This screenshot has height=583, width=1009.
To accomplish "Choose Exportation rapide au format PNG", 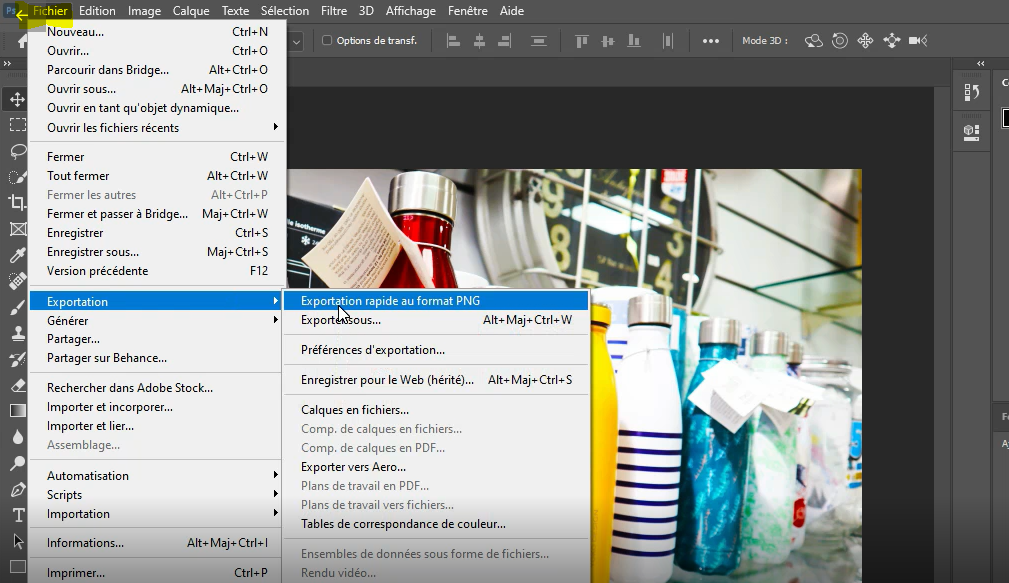I will (390, 301).
